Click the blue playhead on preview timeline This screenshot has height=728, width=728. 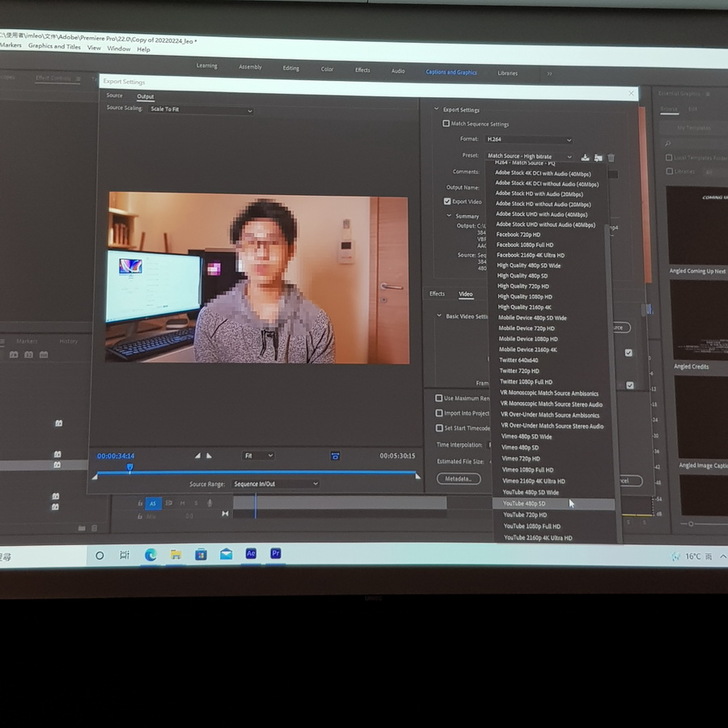coord(130,468)
